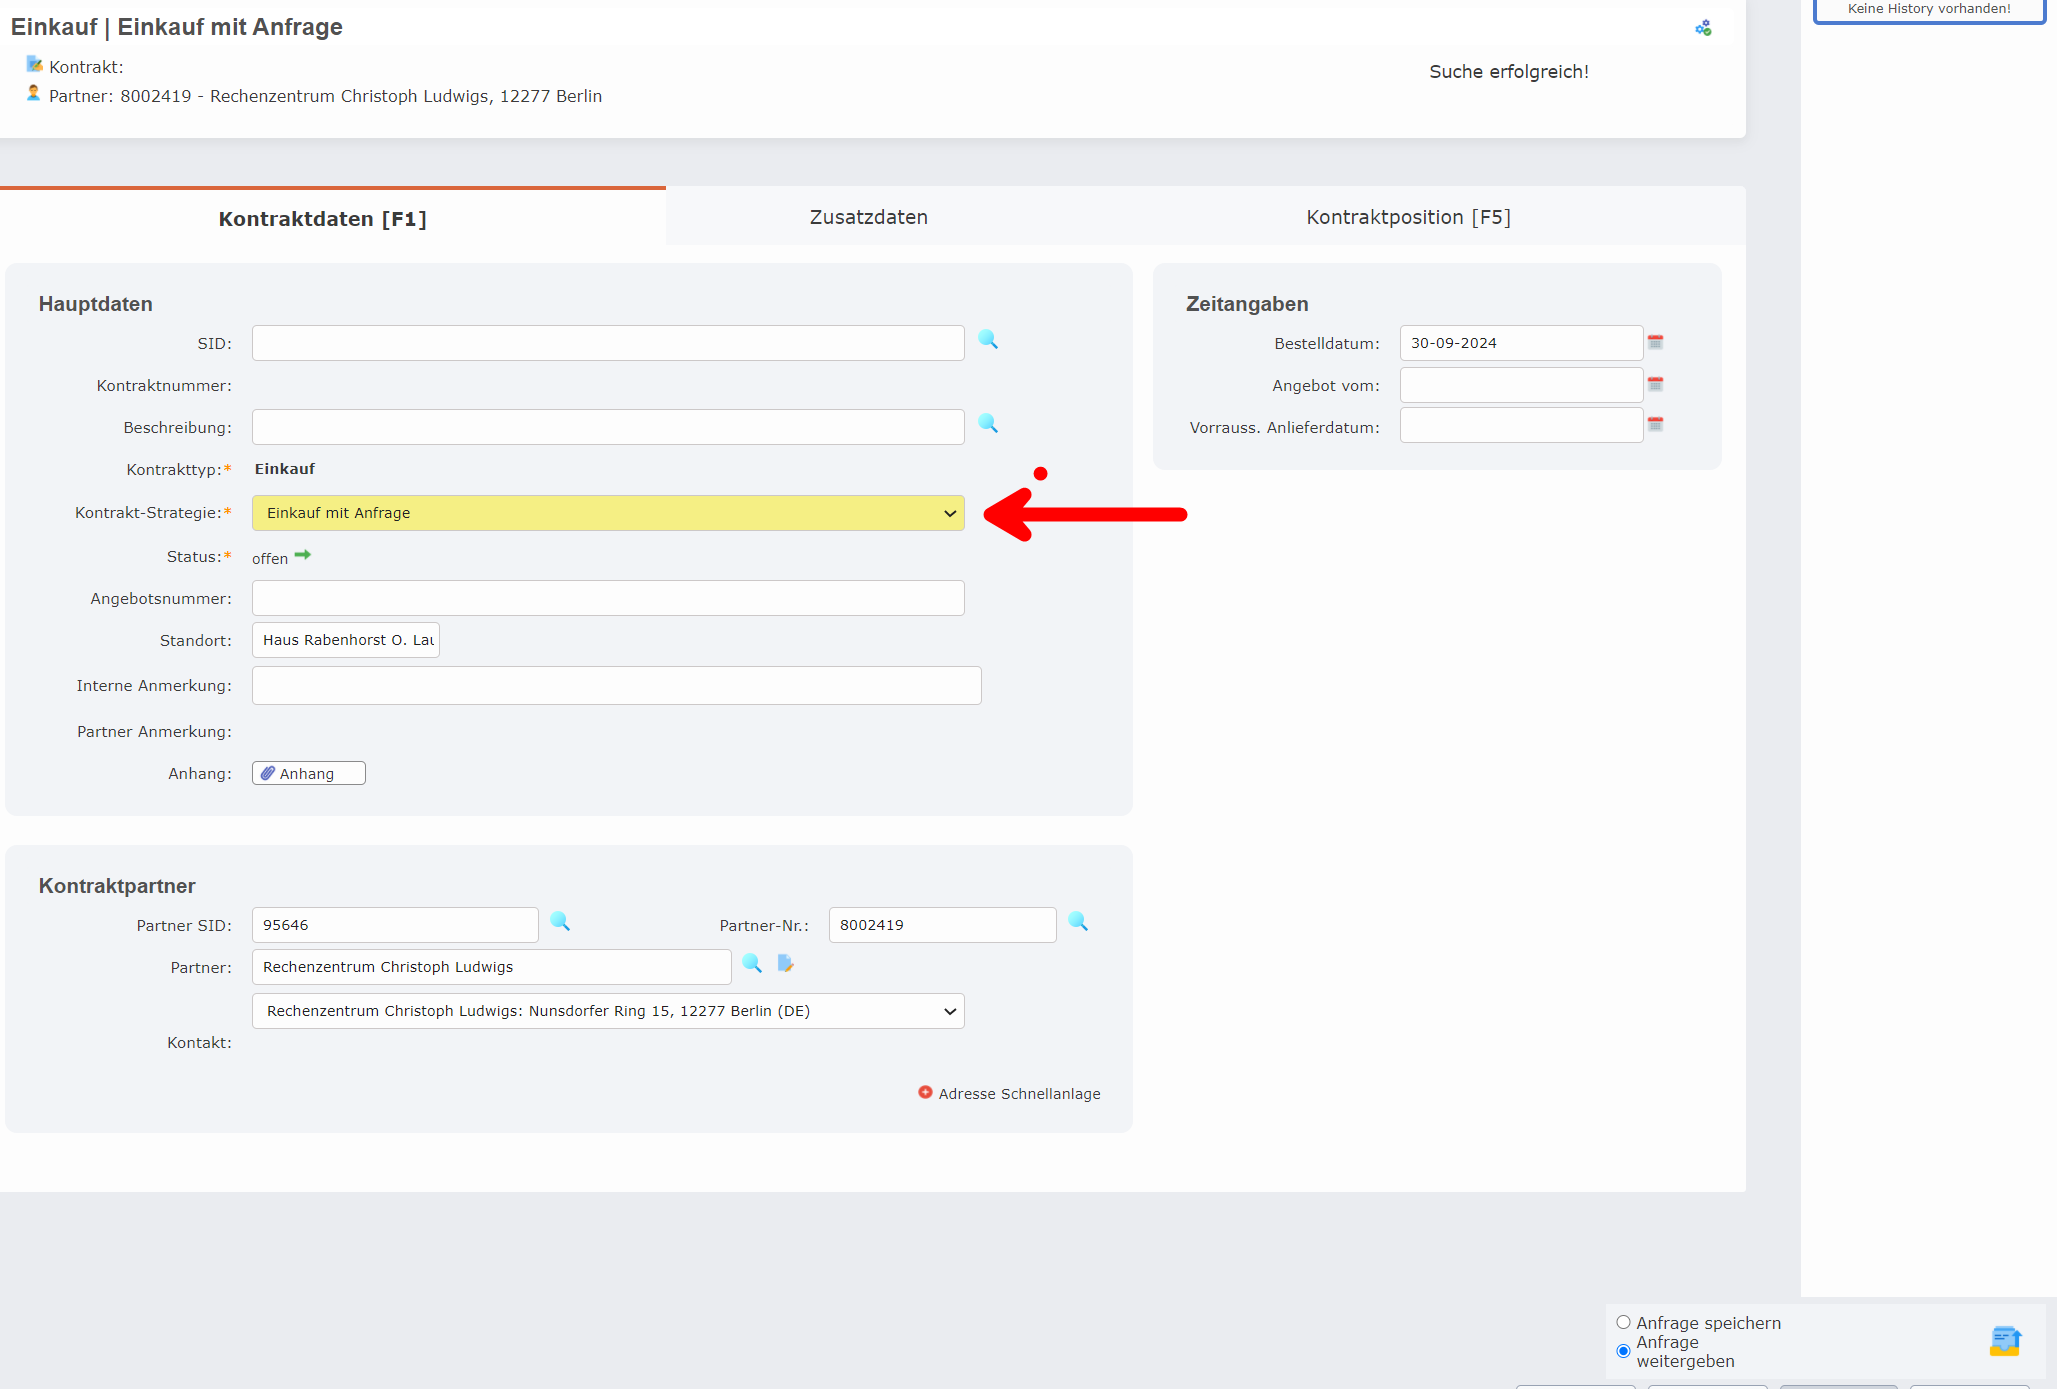Click the search icon next to Beschreibung

click(x=988, y=424)
